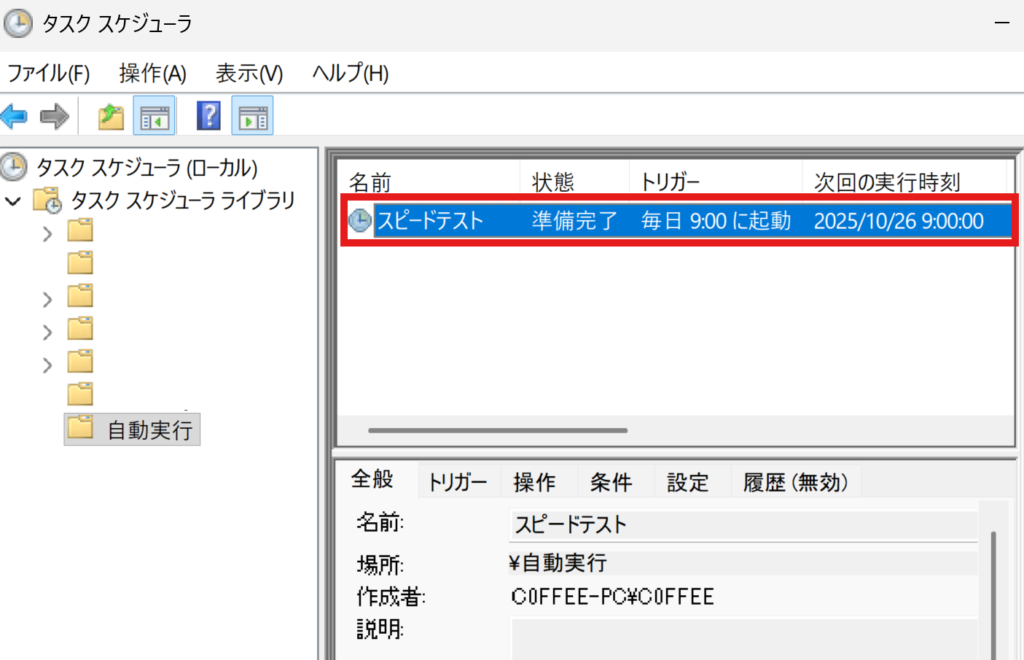Image resolution: width=1024 pixels, height=660 pixels.
Task: Switch to the 条件 tab
Action: coord(610,483)
